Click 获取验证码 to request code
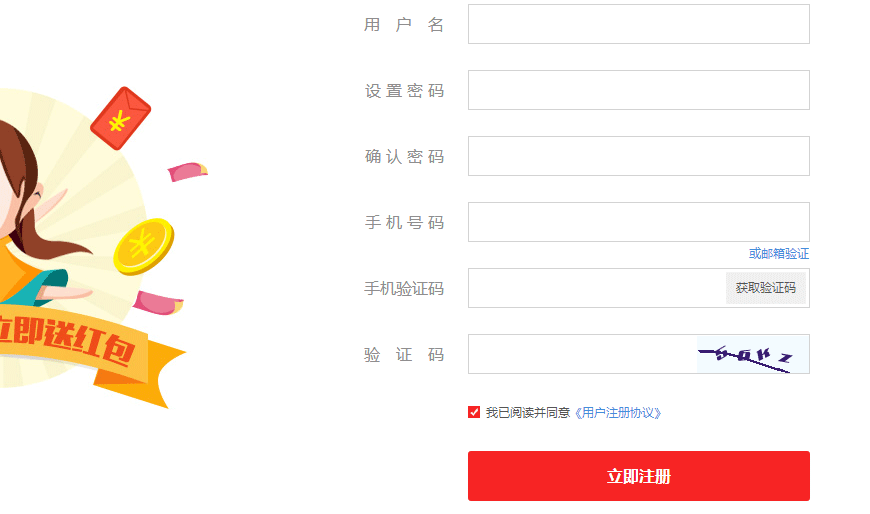 766,288
